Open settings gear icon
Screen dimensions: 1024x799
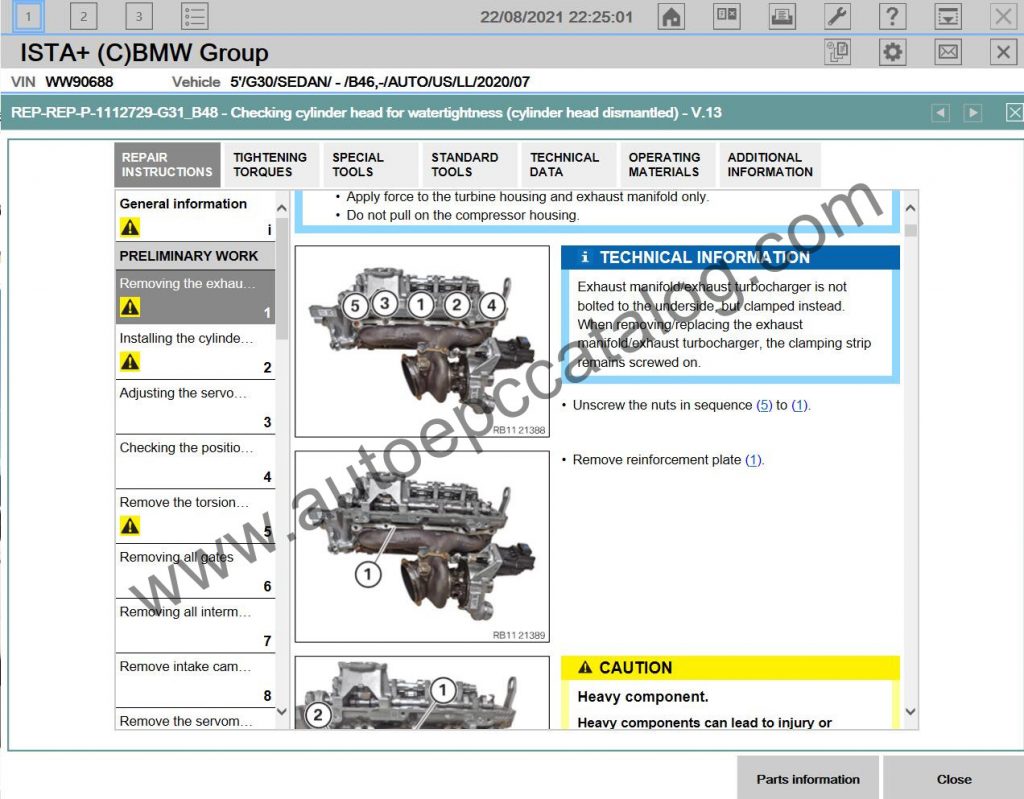click(x=892, y=52)
